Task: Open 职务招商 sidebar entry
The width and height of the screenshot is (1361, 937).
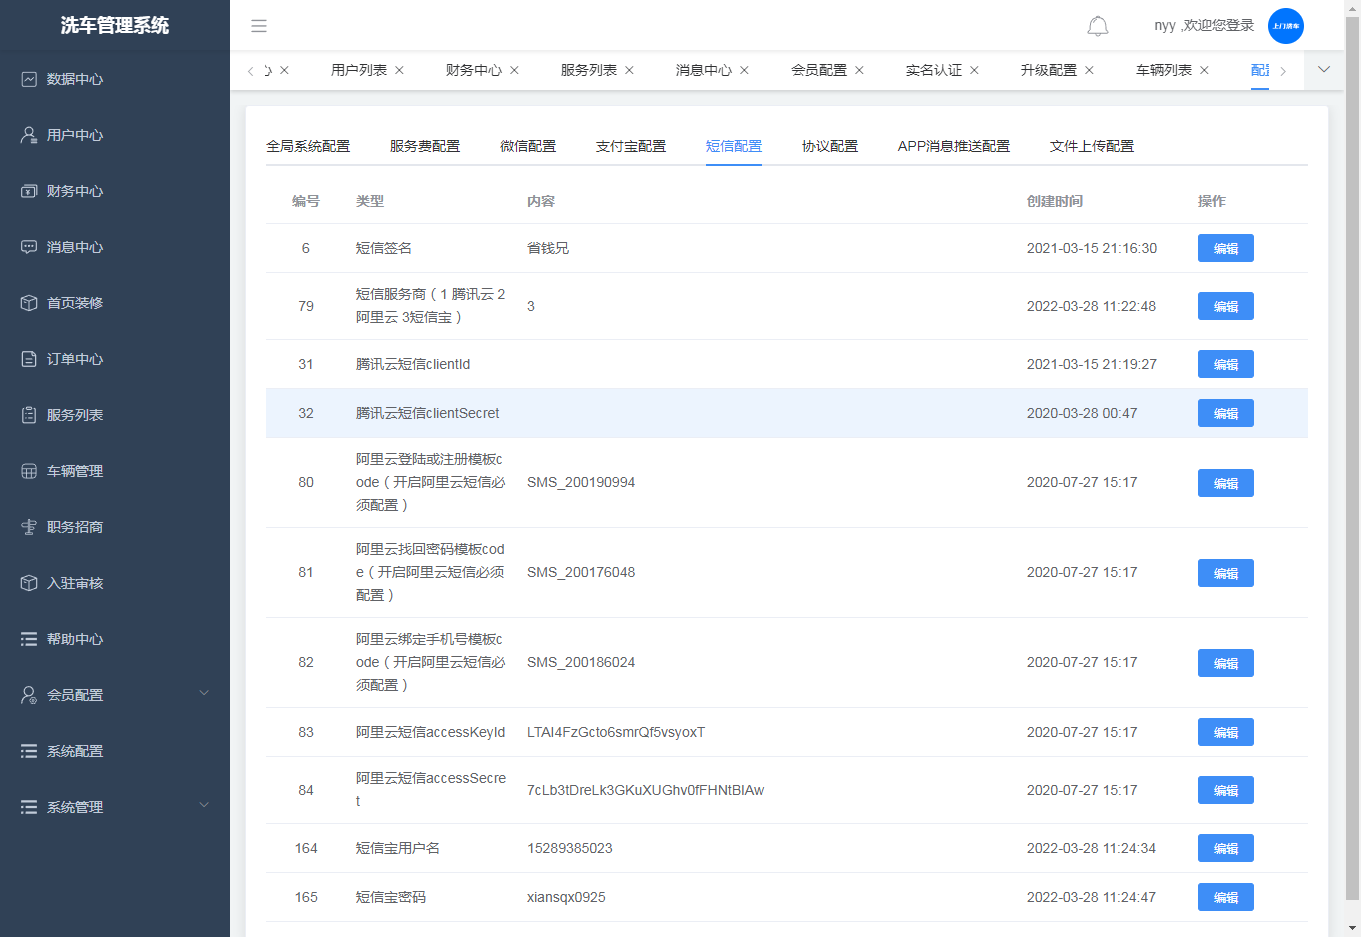Action: pos(75,527)
